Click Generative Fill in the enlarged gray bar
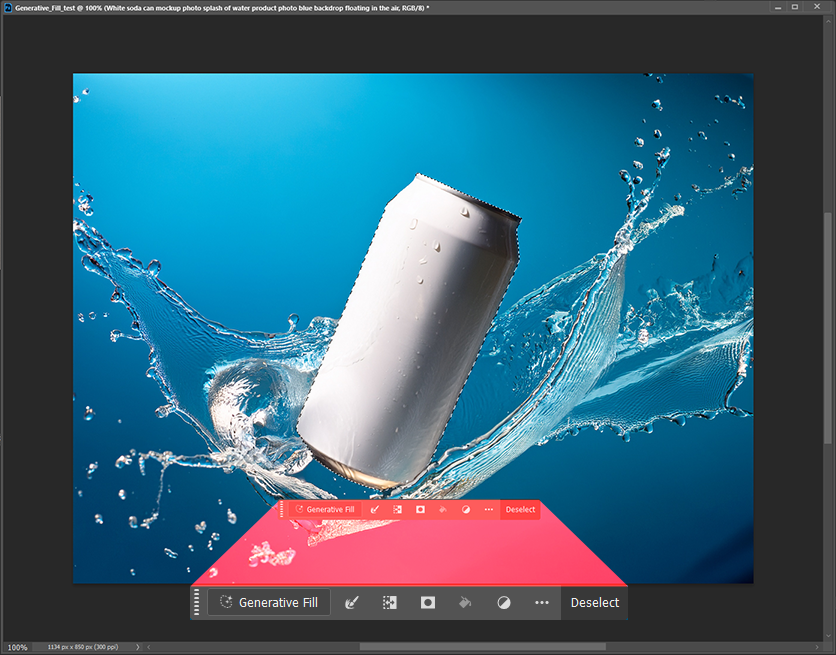 (269, 603)
